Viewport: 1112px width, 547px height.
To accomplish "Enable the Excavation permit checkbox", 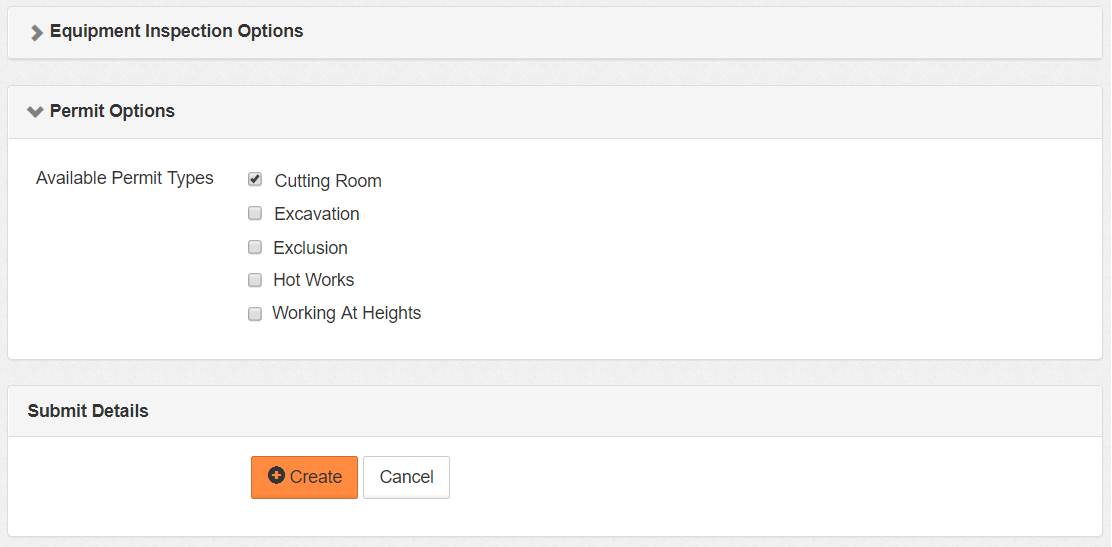I will (255, 213).
